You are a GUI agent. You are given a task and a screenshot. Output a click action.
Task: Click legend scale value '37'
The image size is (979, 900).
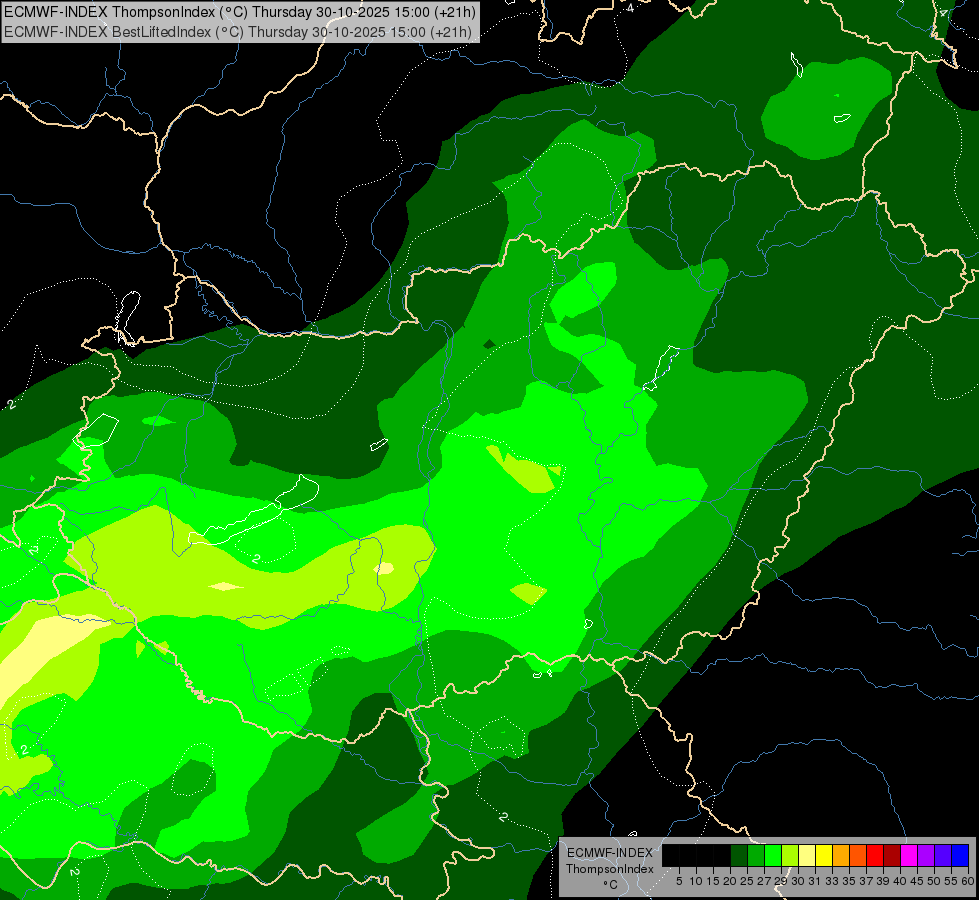pyautogui.click(x=866, y=881)
